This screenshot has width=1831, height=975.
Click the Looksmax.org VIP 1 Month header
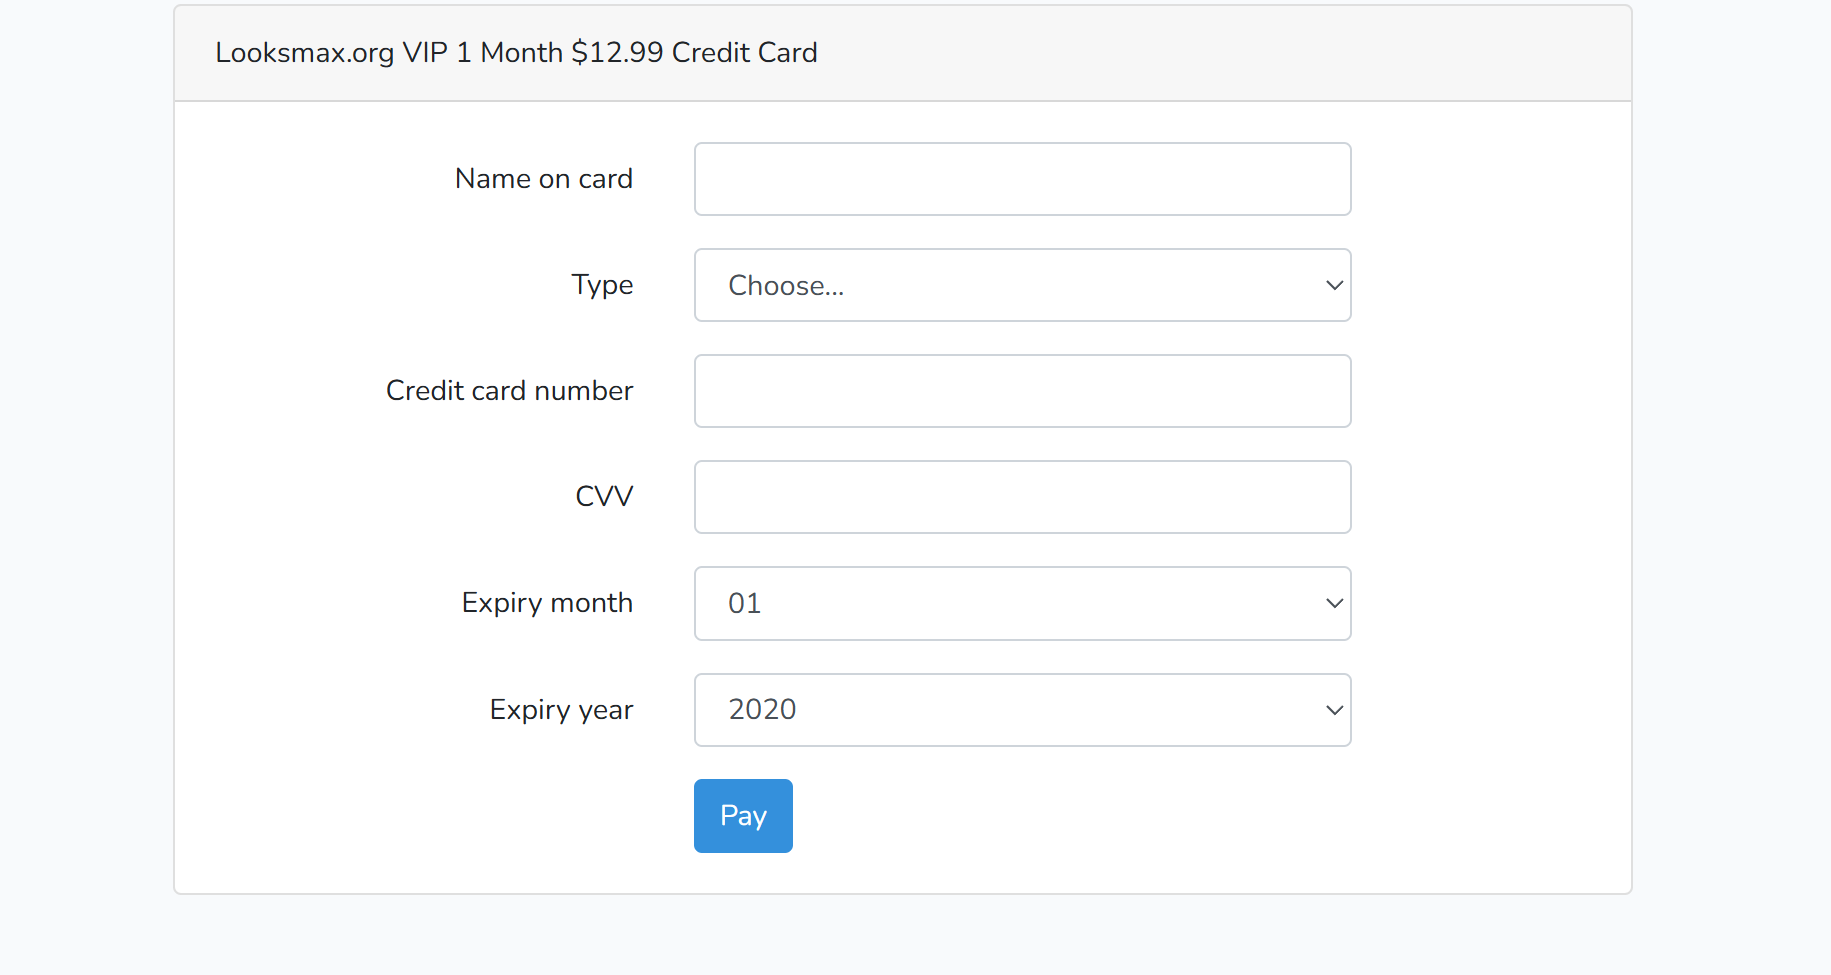(x=516, y=53)
